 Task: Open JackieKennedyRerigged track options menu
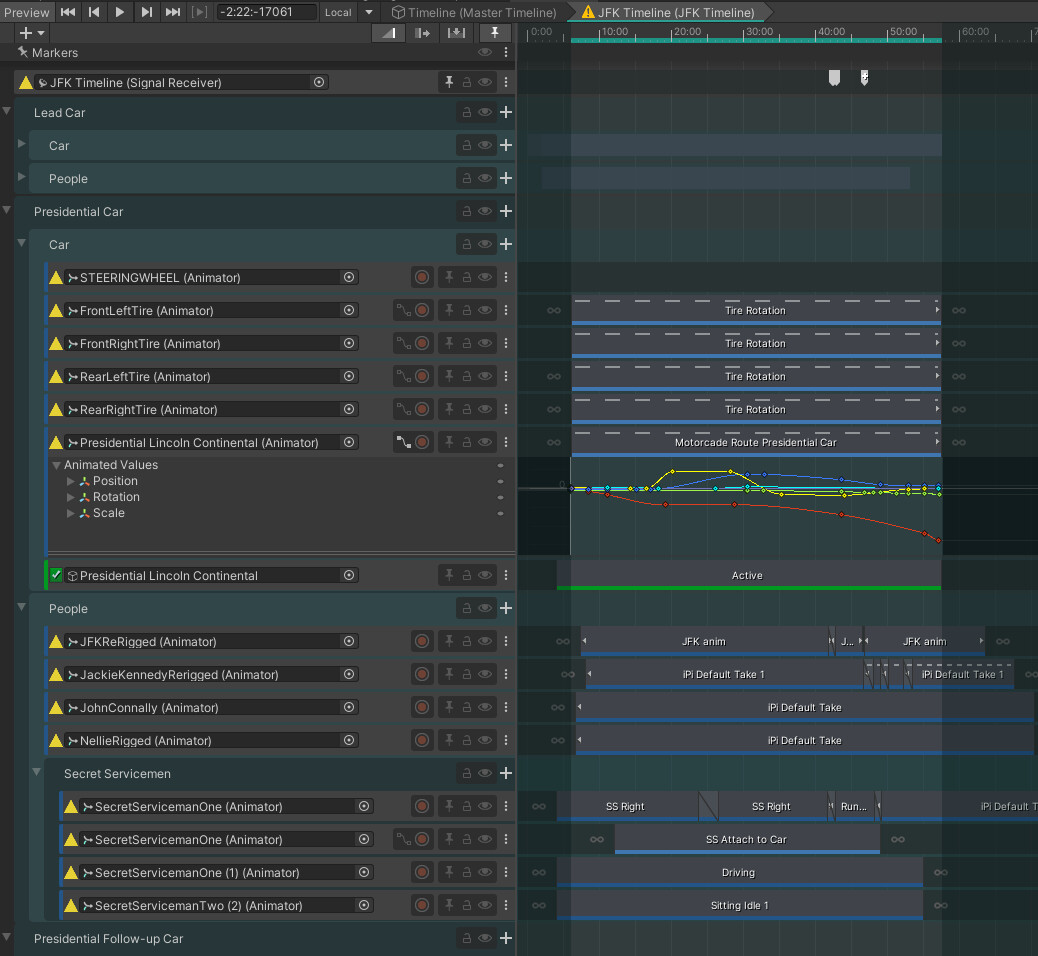click(x=506, y=674)
